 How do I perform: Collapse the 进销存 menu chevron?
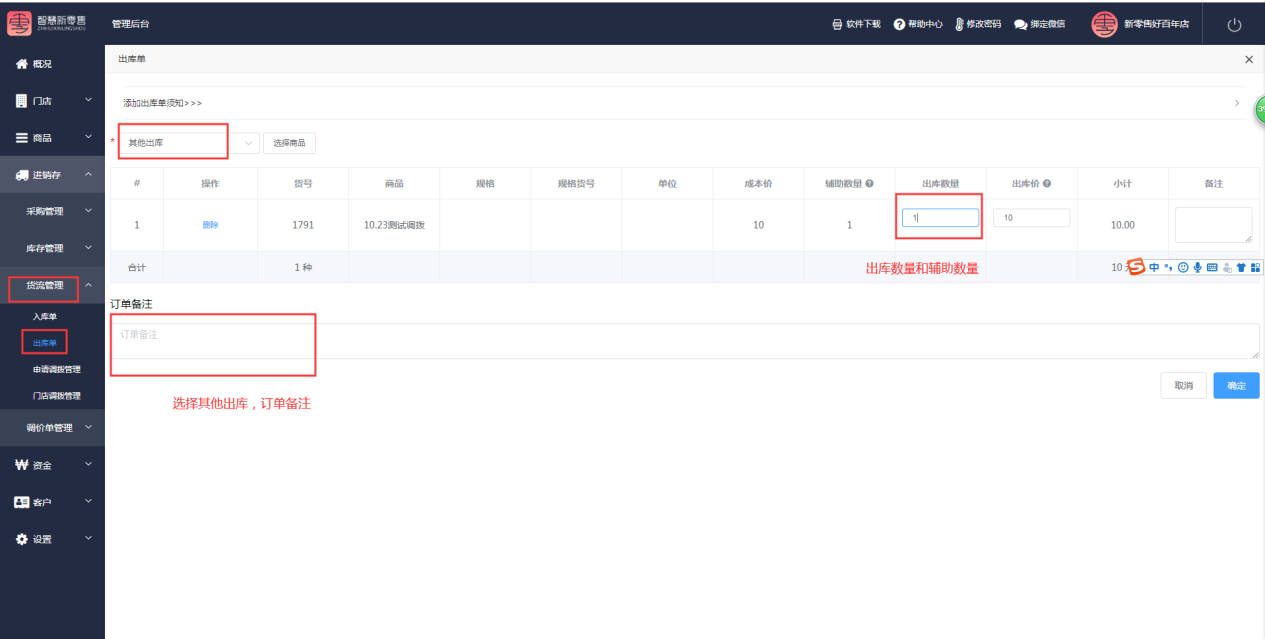(x=88, y=174)
